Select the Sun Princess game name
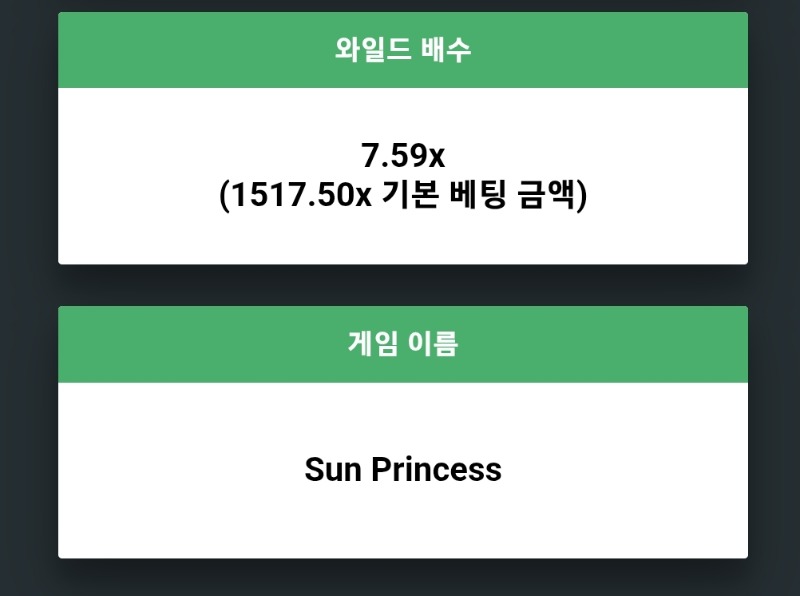Viewport: 800px width, 596px height. tap(402, 469)
